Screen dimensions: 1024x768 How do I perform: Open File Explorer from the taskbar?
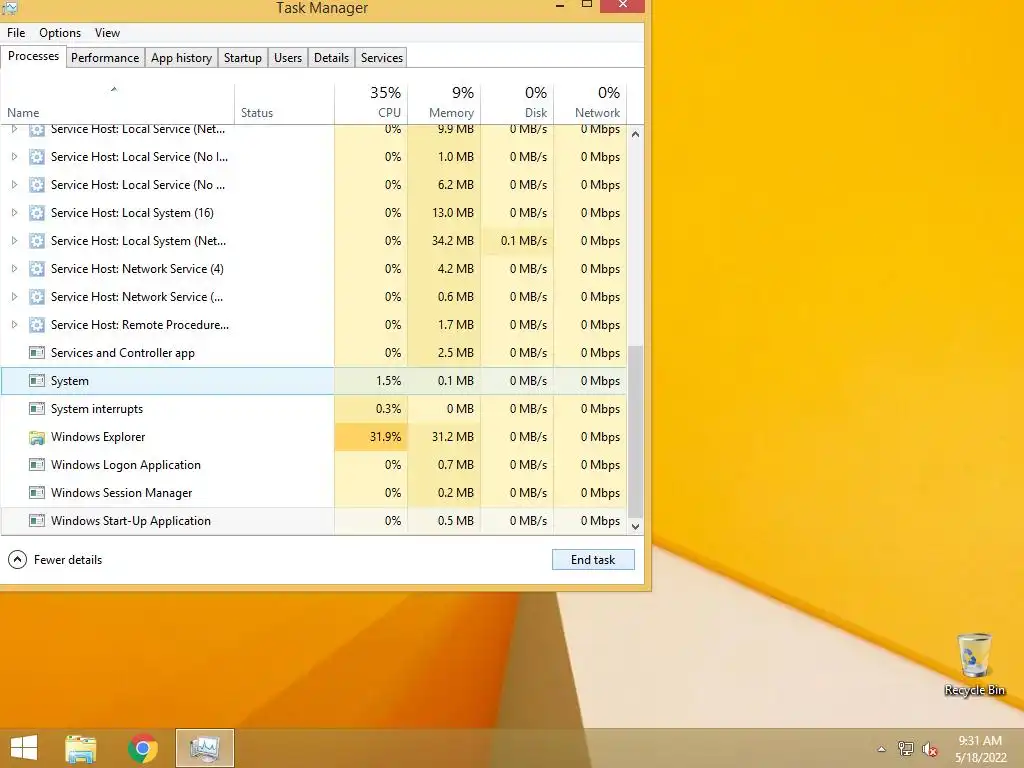tap(81, 748)
